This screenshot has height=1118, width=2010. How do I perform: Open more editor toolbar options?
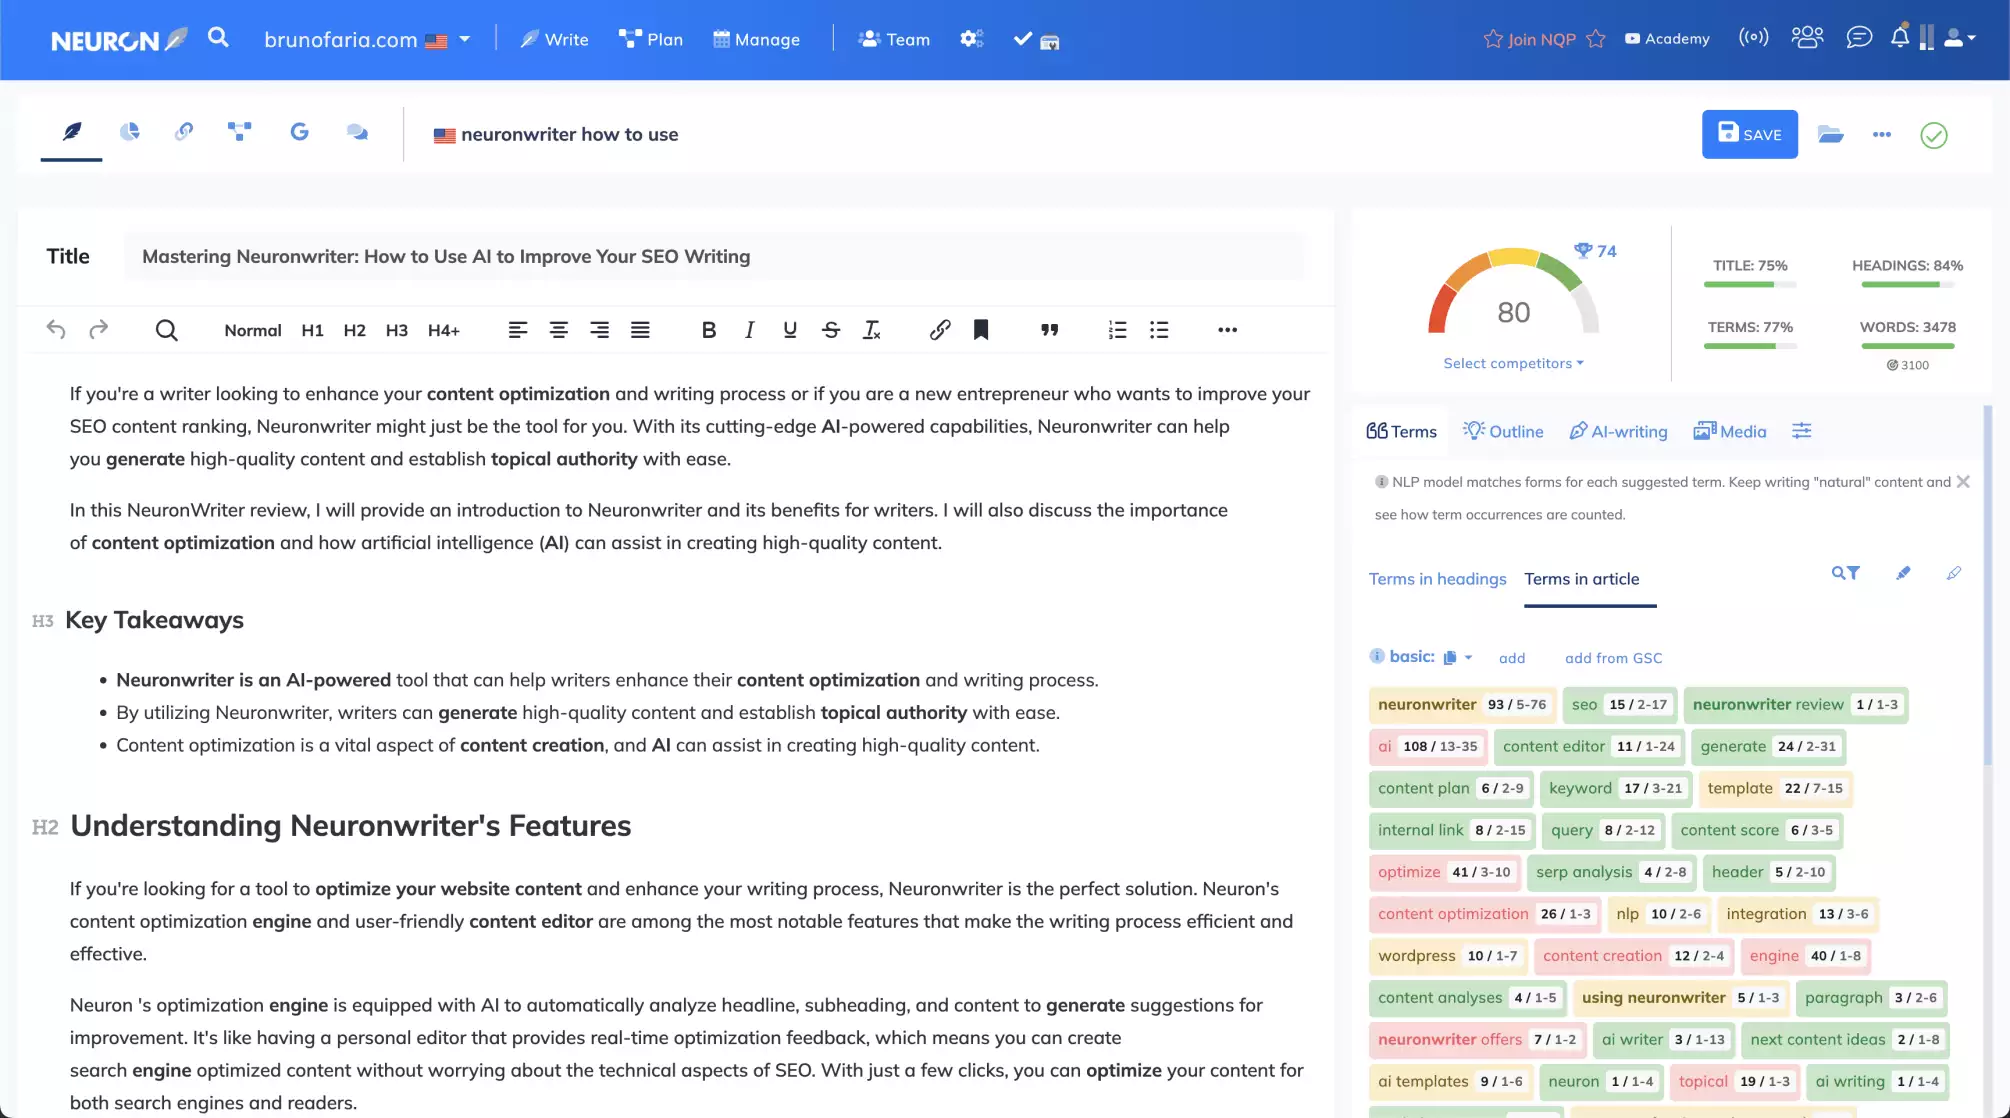click(1228, 330)
